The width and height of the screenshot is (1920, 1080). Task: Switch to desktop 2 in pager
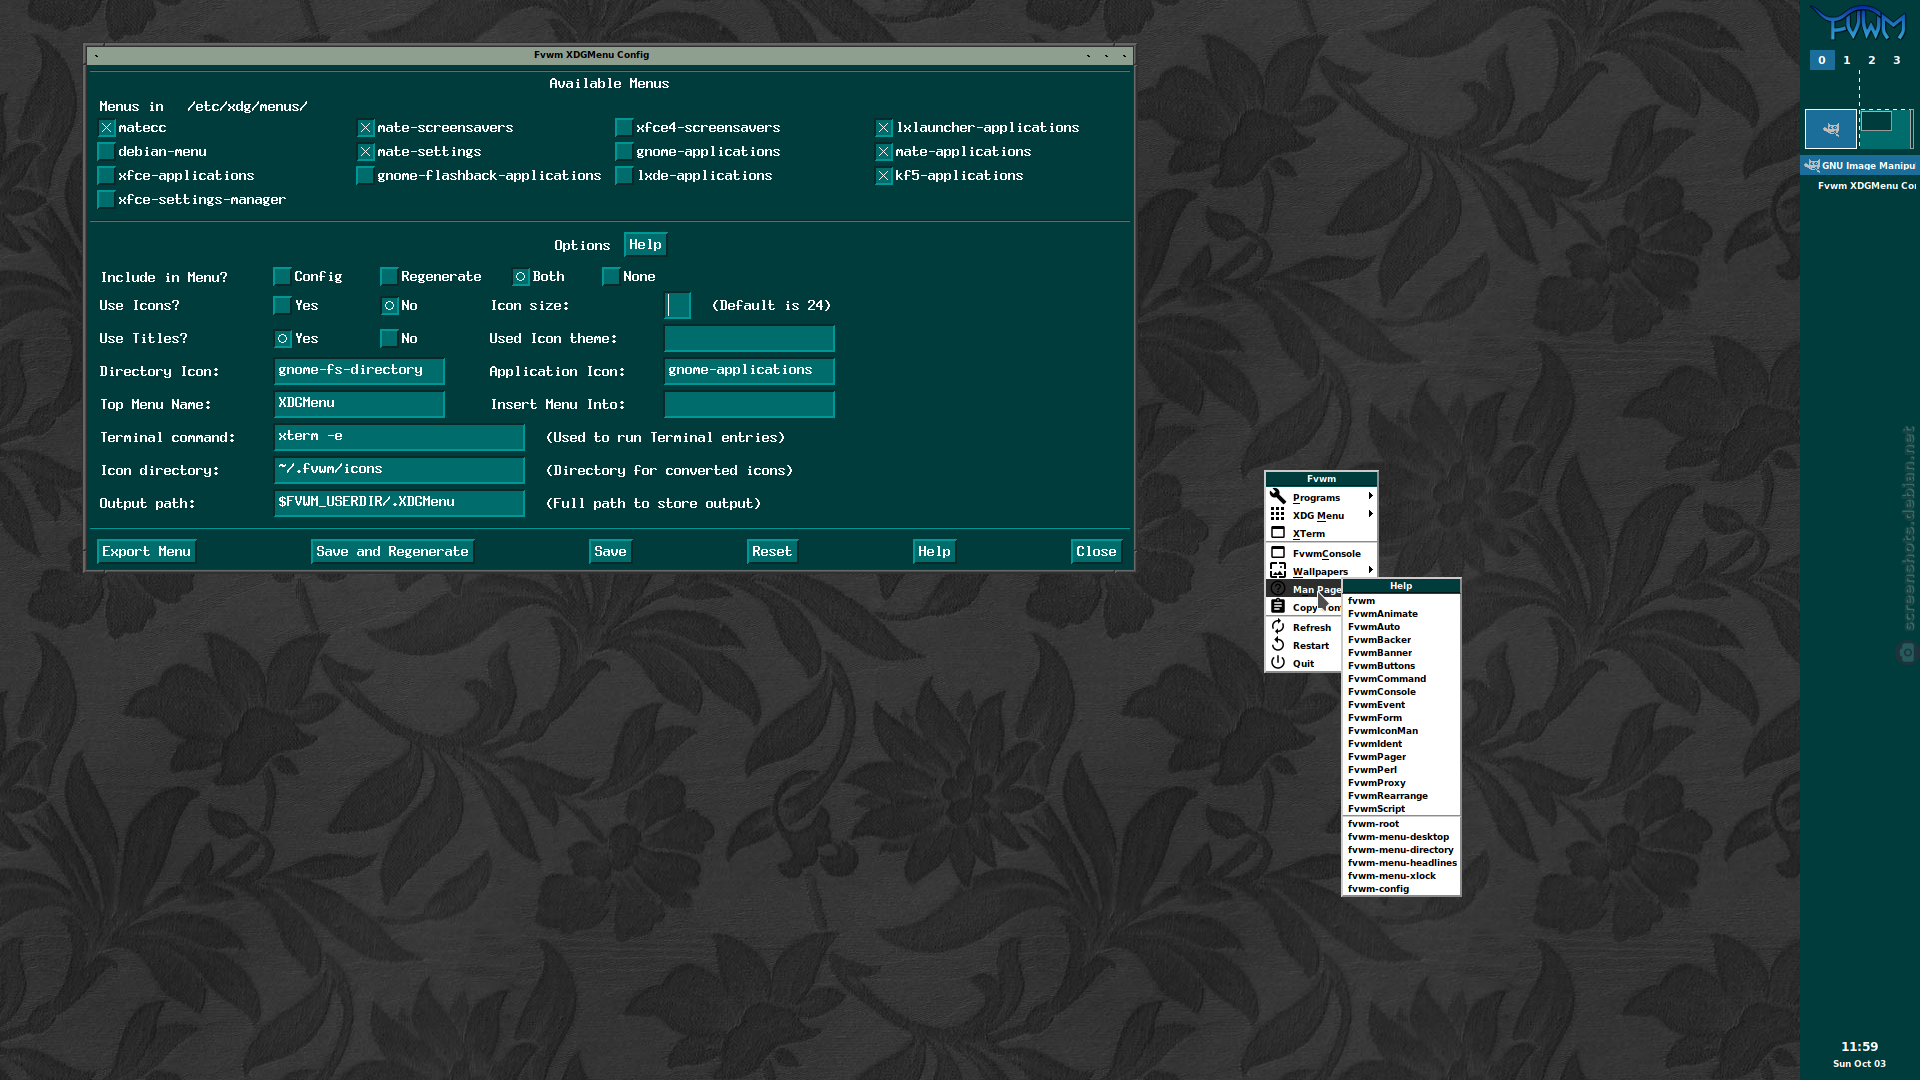pos(1872,60)
